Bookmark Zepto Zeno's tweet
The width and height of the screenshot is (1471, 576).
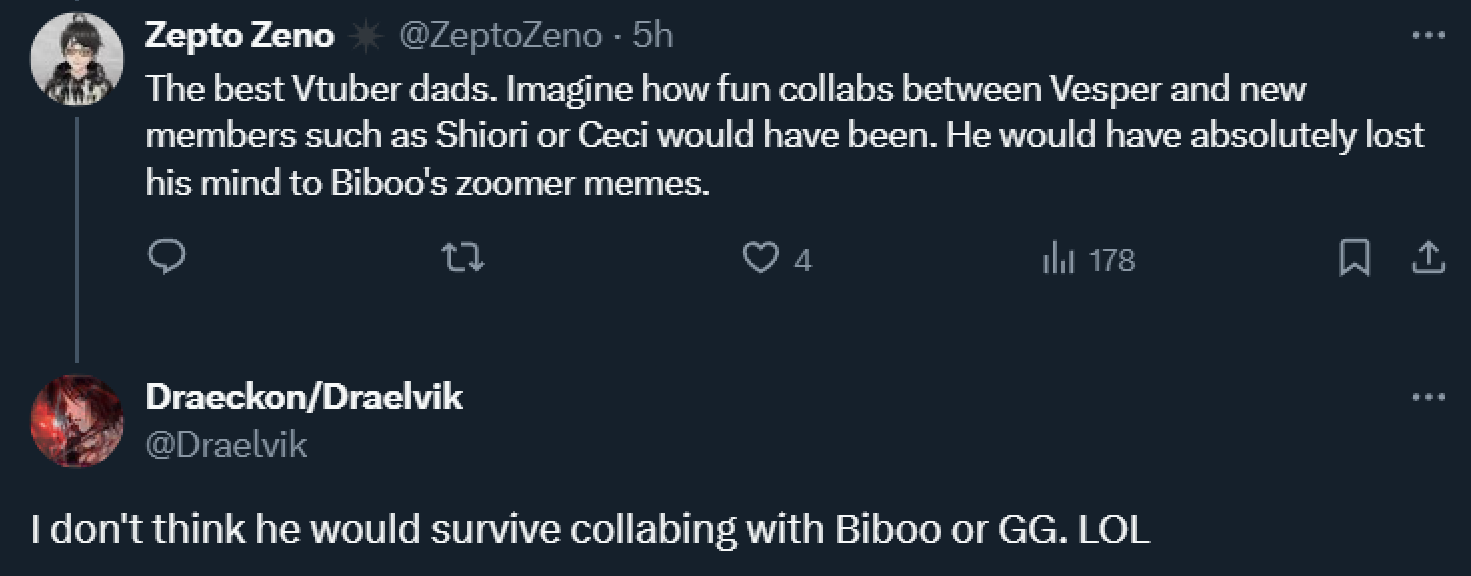pos(1354,259)
